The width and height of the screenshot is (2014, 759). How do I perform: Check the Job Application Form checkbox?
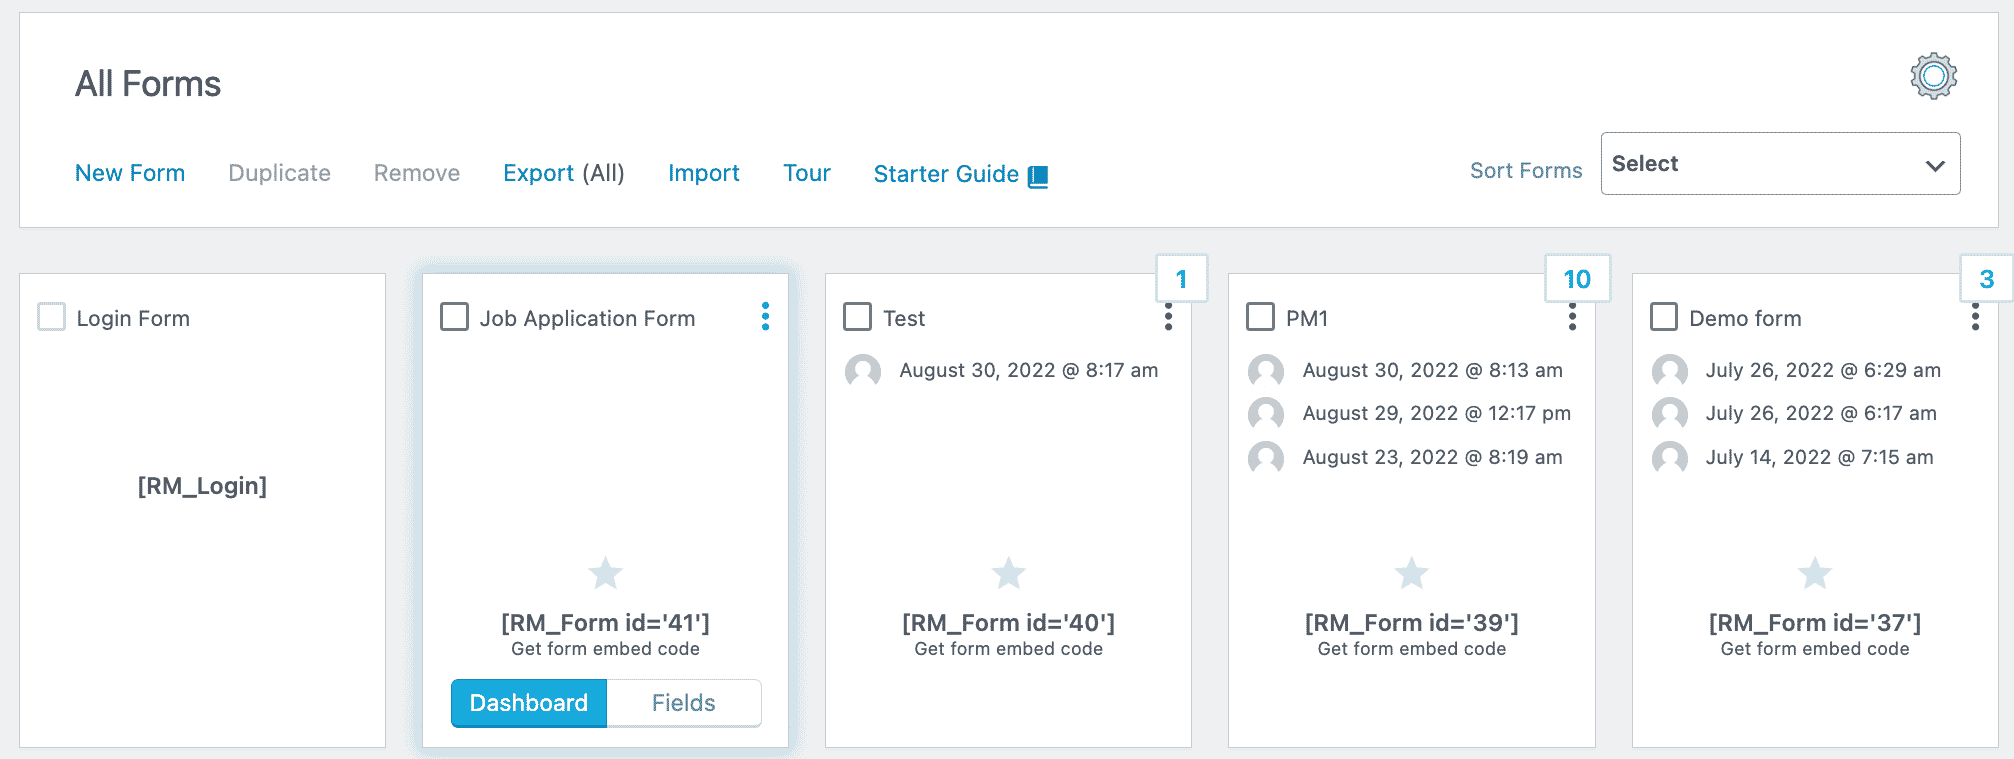coord(454,317)
